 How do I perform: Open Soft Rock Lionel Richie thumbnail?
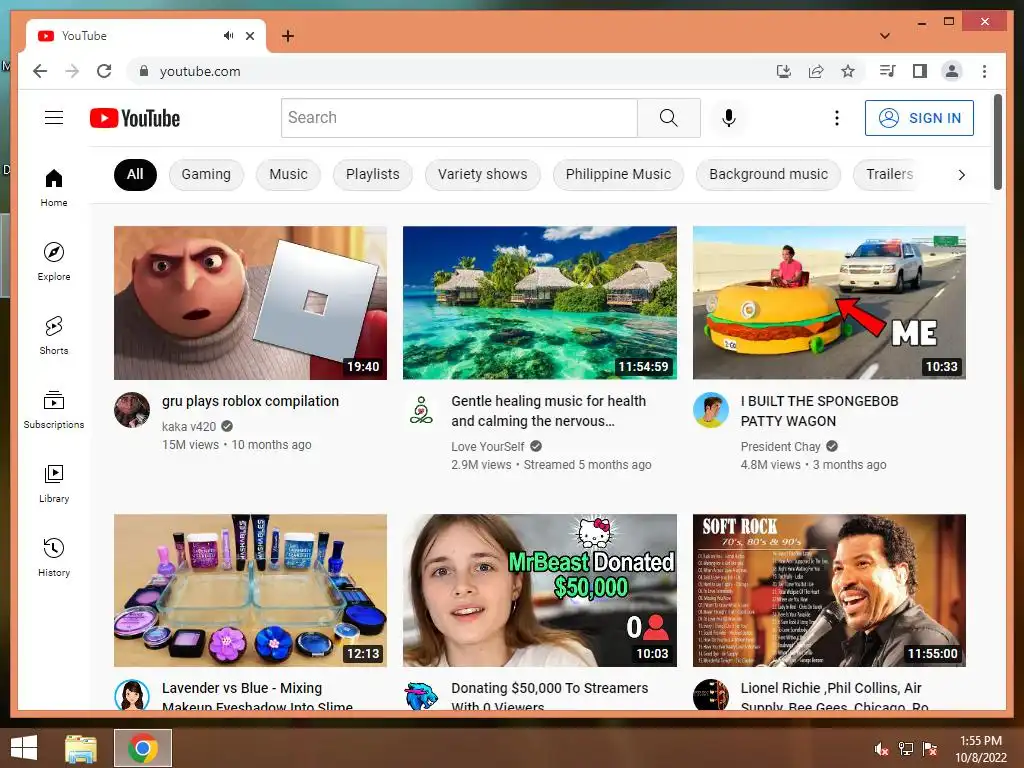(829, 590)
